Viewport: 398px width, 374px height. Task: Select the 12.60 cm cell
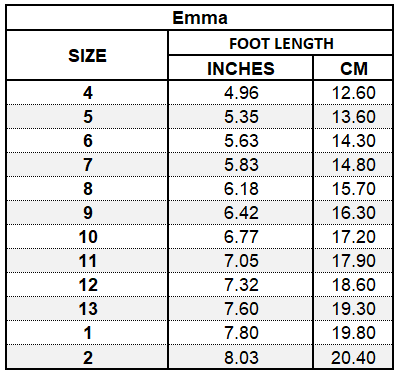tap(353, 92)
